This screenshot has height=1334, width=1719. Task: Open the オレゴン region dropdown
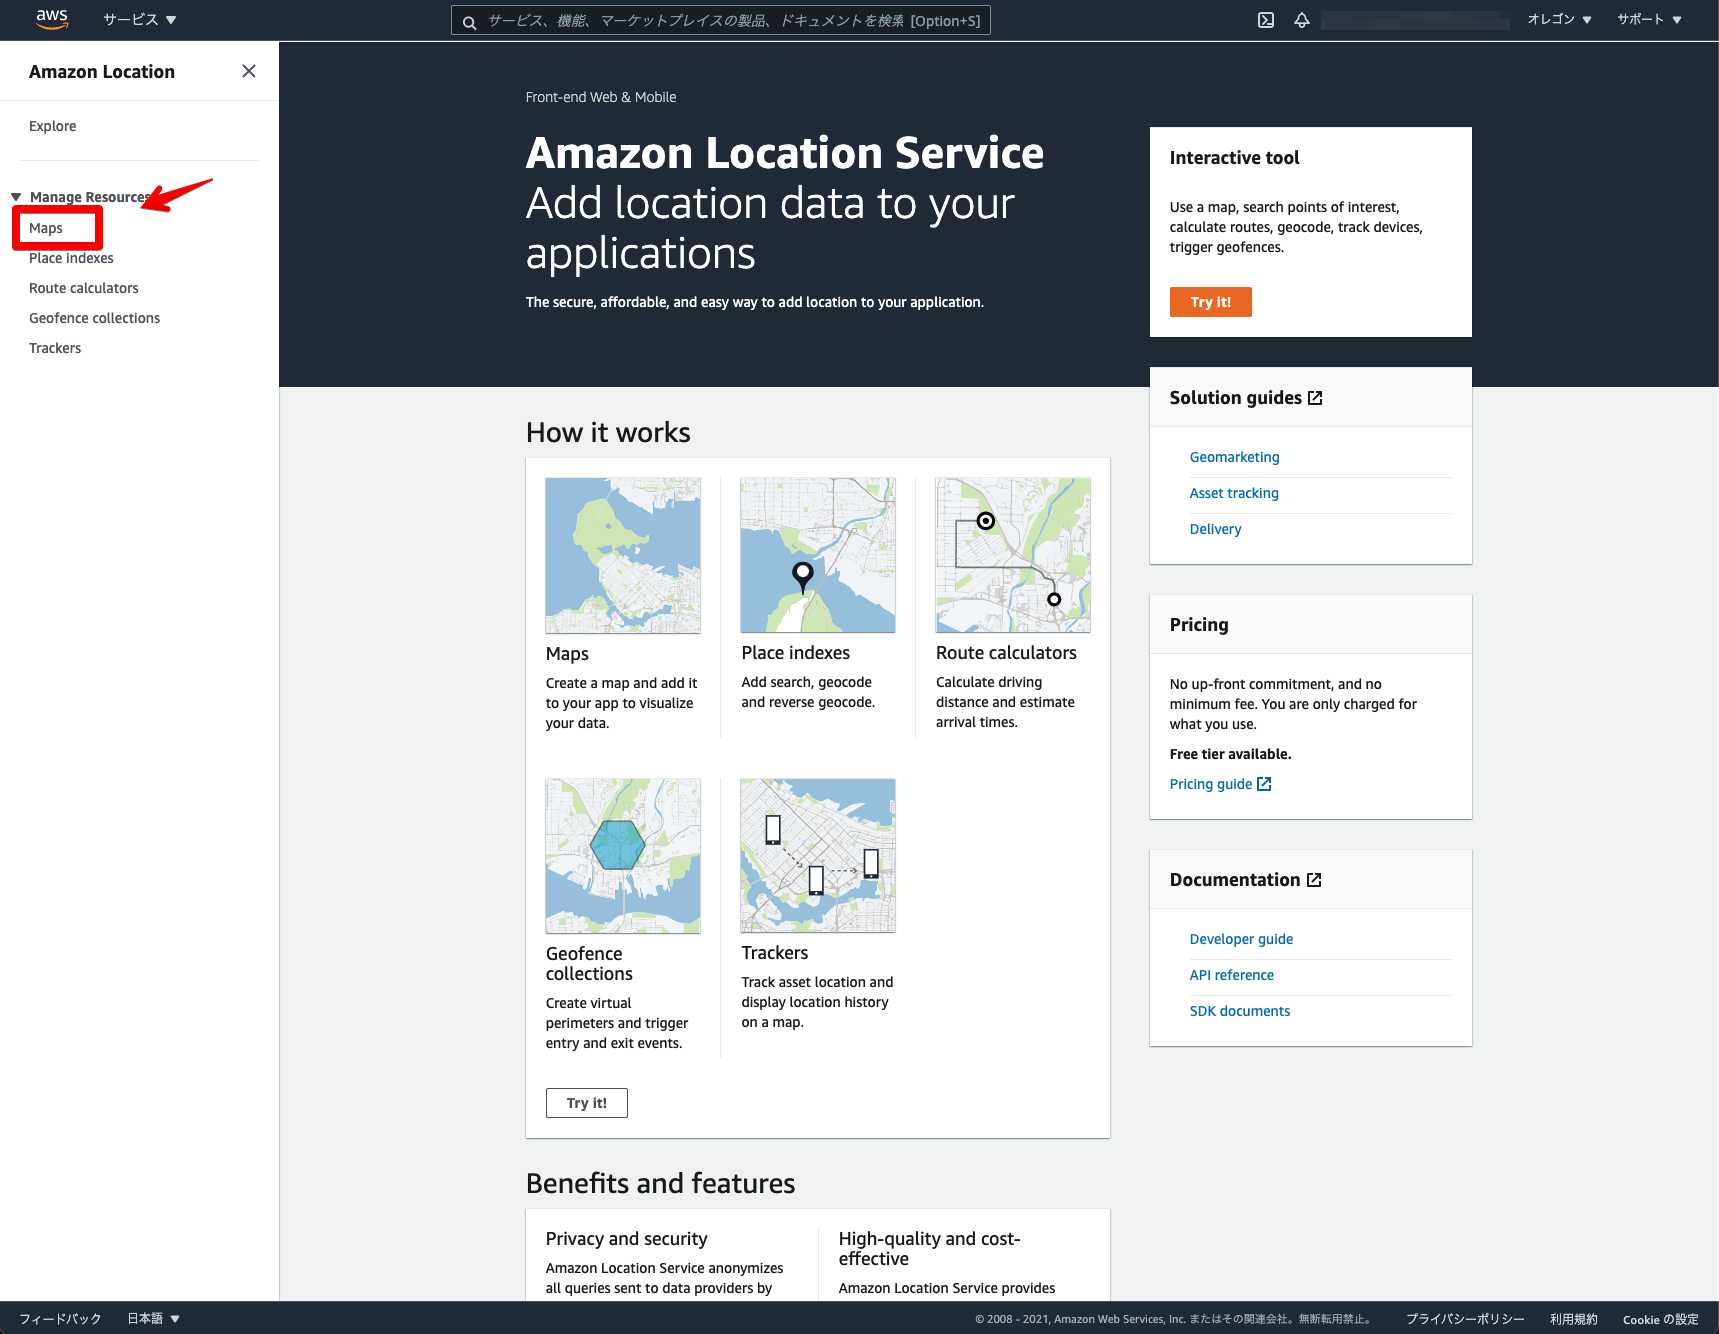[1559, 19]
